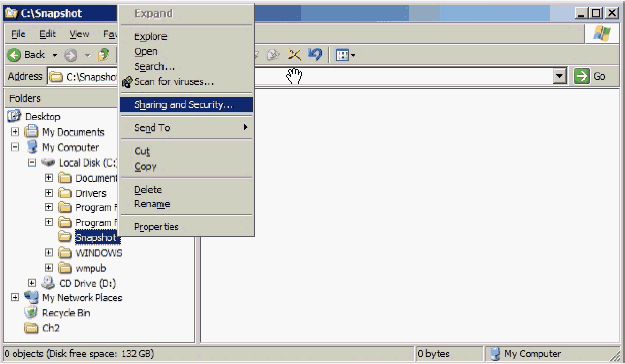Screen dimensions: 625x364
Task: Select the My Computer icon
Action: tap(32, 147)
